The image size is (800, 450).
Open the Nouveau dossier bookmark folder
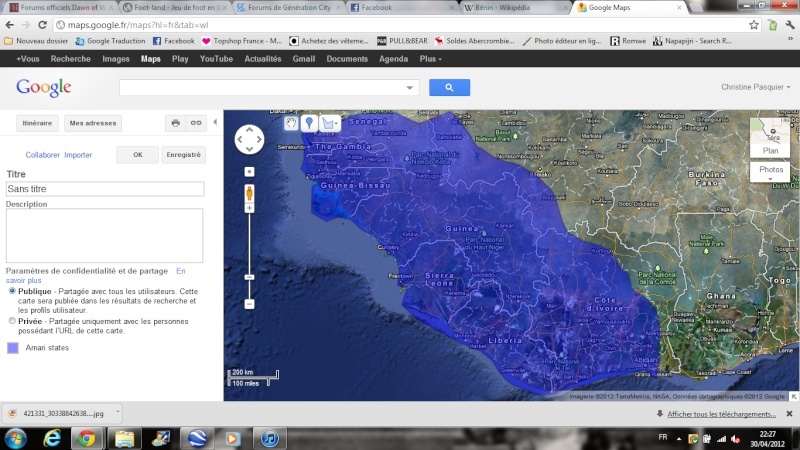[36, 41]
